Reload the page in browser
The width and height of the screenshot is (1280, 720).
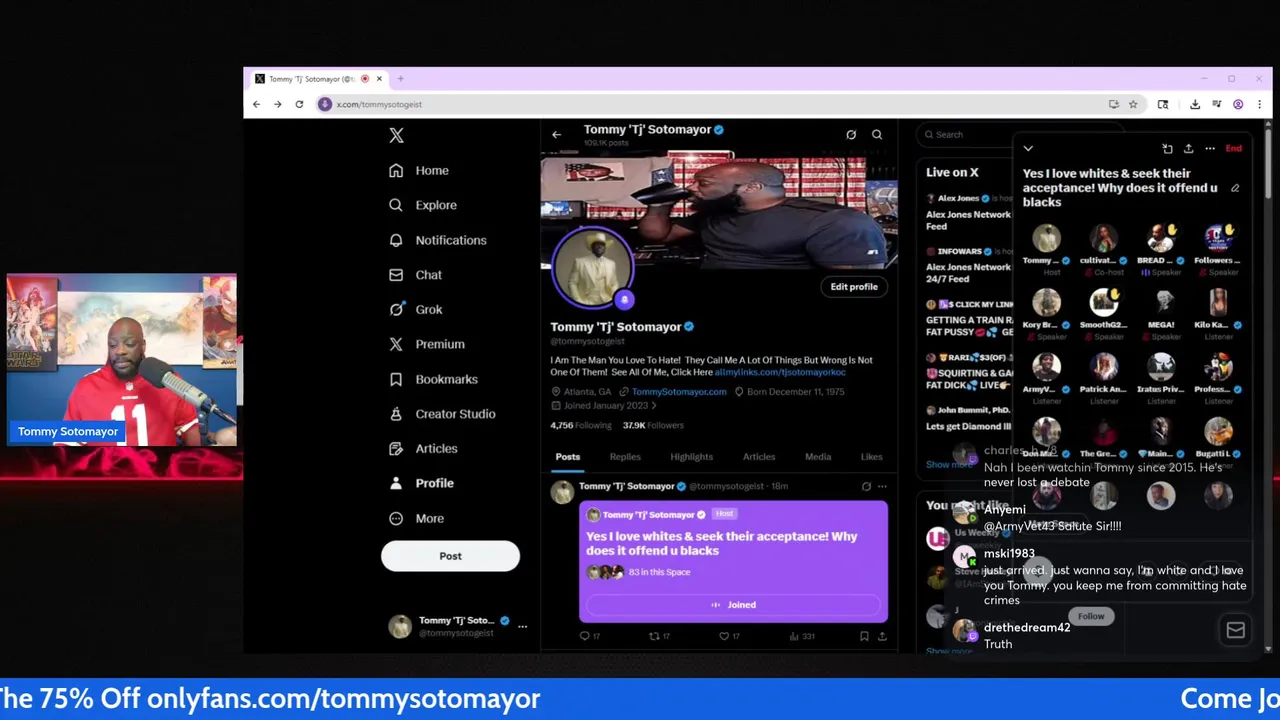[x=299, y=104]
